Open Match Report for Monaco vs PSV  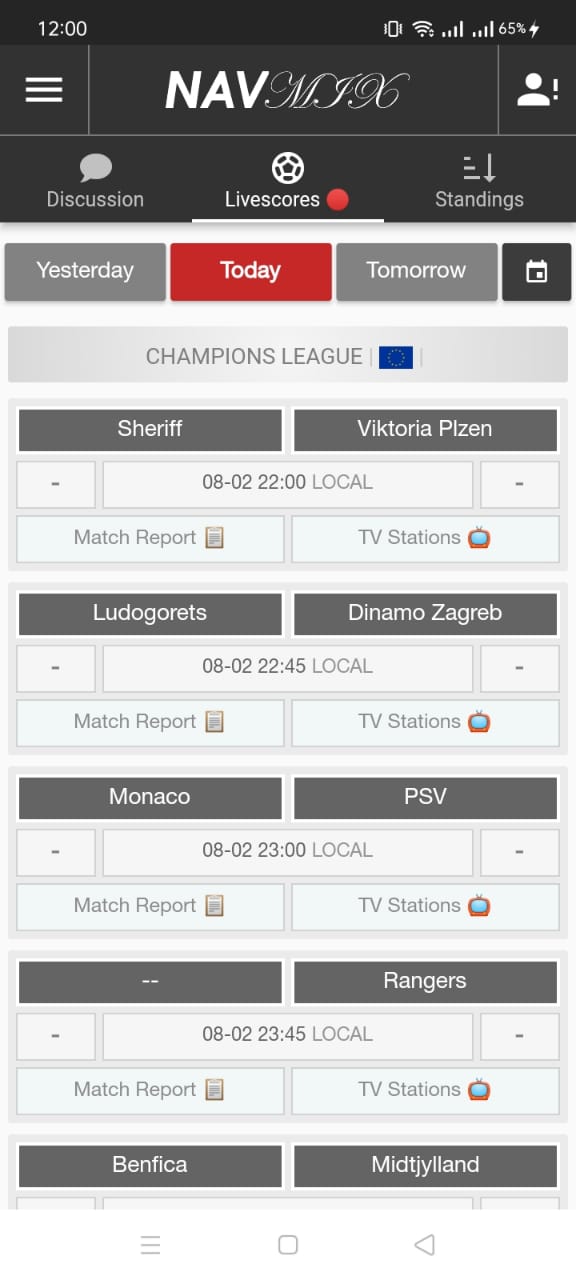pyautogui.click(x=151, y=906)
